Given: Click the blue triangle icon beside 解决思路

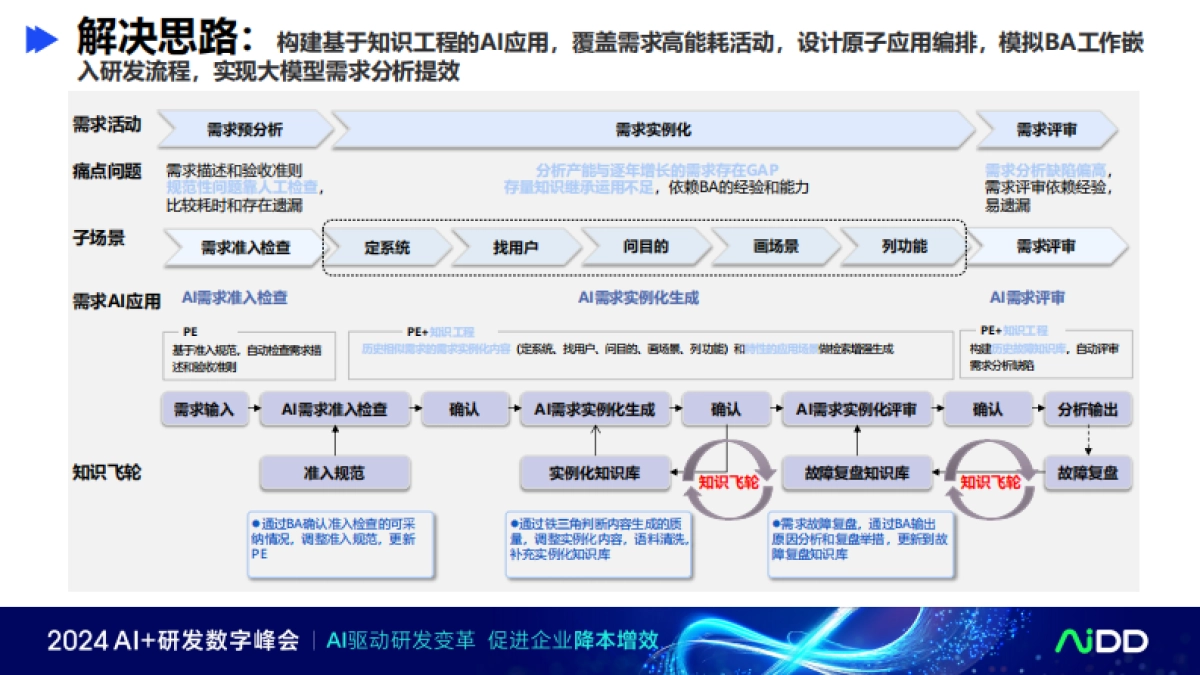Looking at the screenshot, I should [40, 37].
